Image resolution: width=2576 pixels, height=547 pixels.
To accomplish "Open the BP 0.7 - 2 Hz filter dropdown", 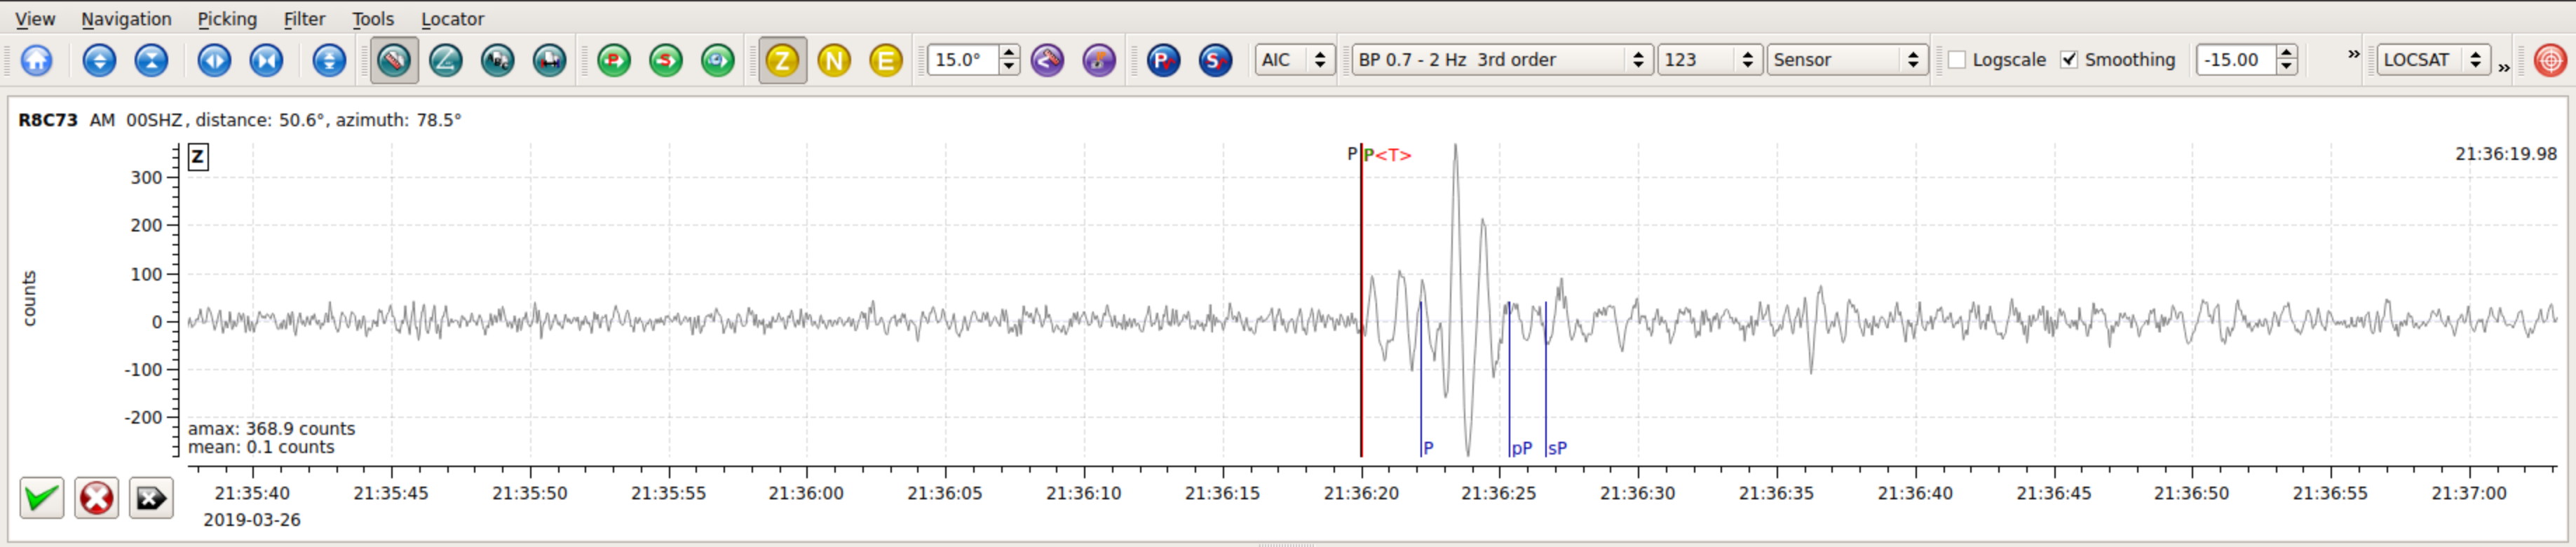I will pos(1502,60).
